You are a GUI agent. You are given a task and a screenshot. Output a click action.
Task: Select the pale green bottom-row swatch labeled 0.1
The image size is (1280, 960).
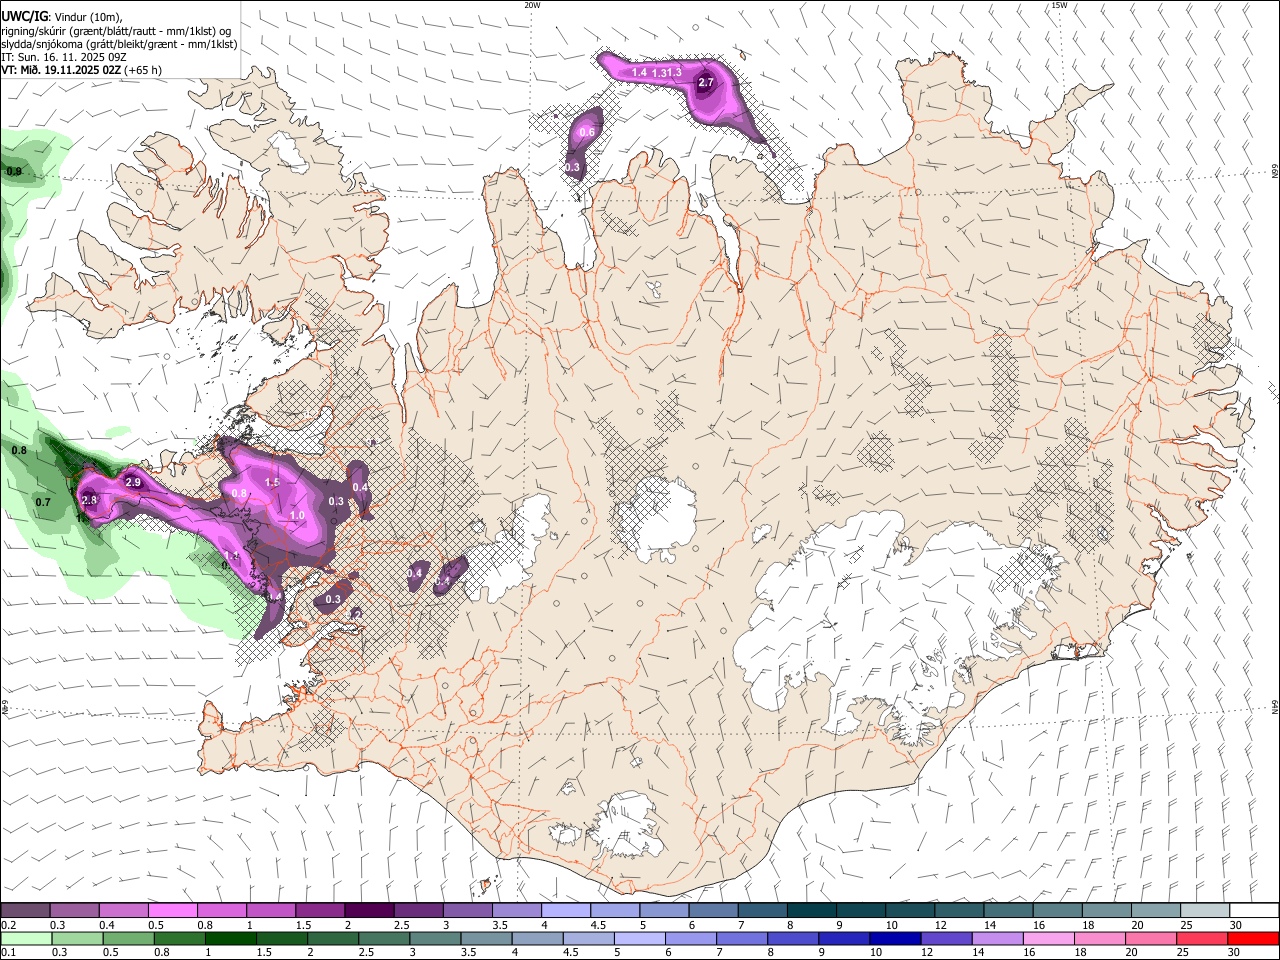click(x=26, y=938)
